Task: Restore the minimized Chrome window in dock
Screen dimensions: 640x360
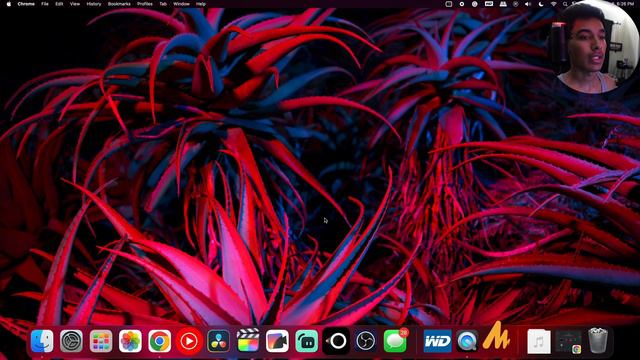Action: click(569, 341)
